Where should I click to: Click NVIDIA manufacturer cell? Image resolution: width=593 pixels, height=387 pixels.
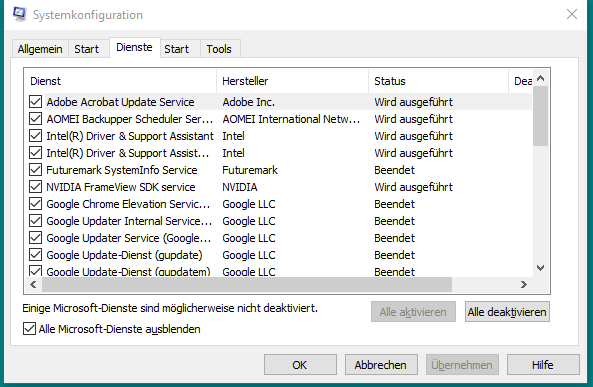[240, 187]
